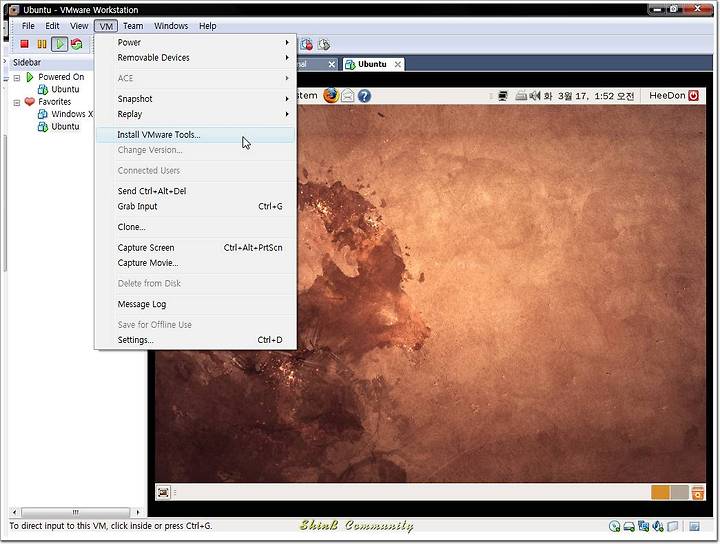Open the mail icon in Ubuntu panel
Screen dimensions: 720x544
click(x=348, y=96)
